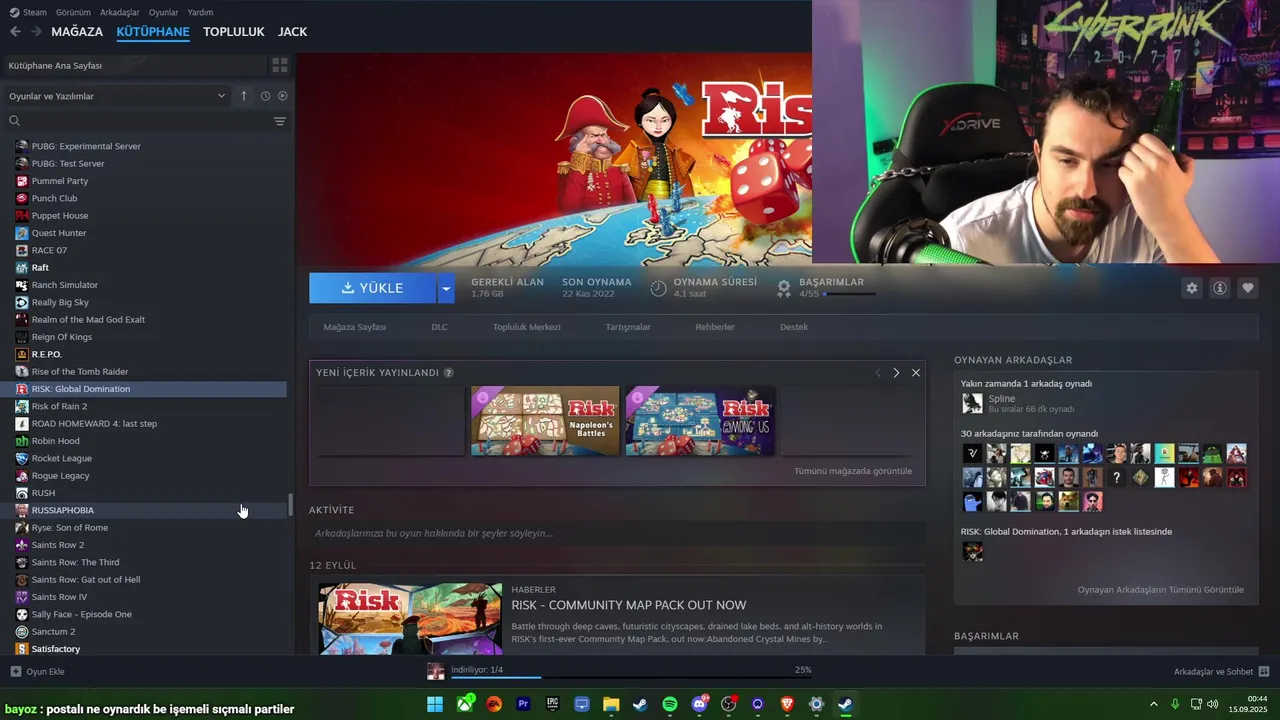This screenshot has width=1280, height=720.
Task: Click Oynayan Arkadaşların Tümünü Görüntüle
Action: pos(1161,590)
